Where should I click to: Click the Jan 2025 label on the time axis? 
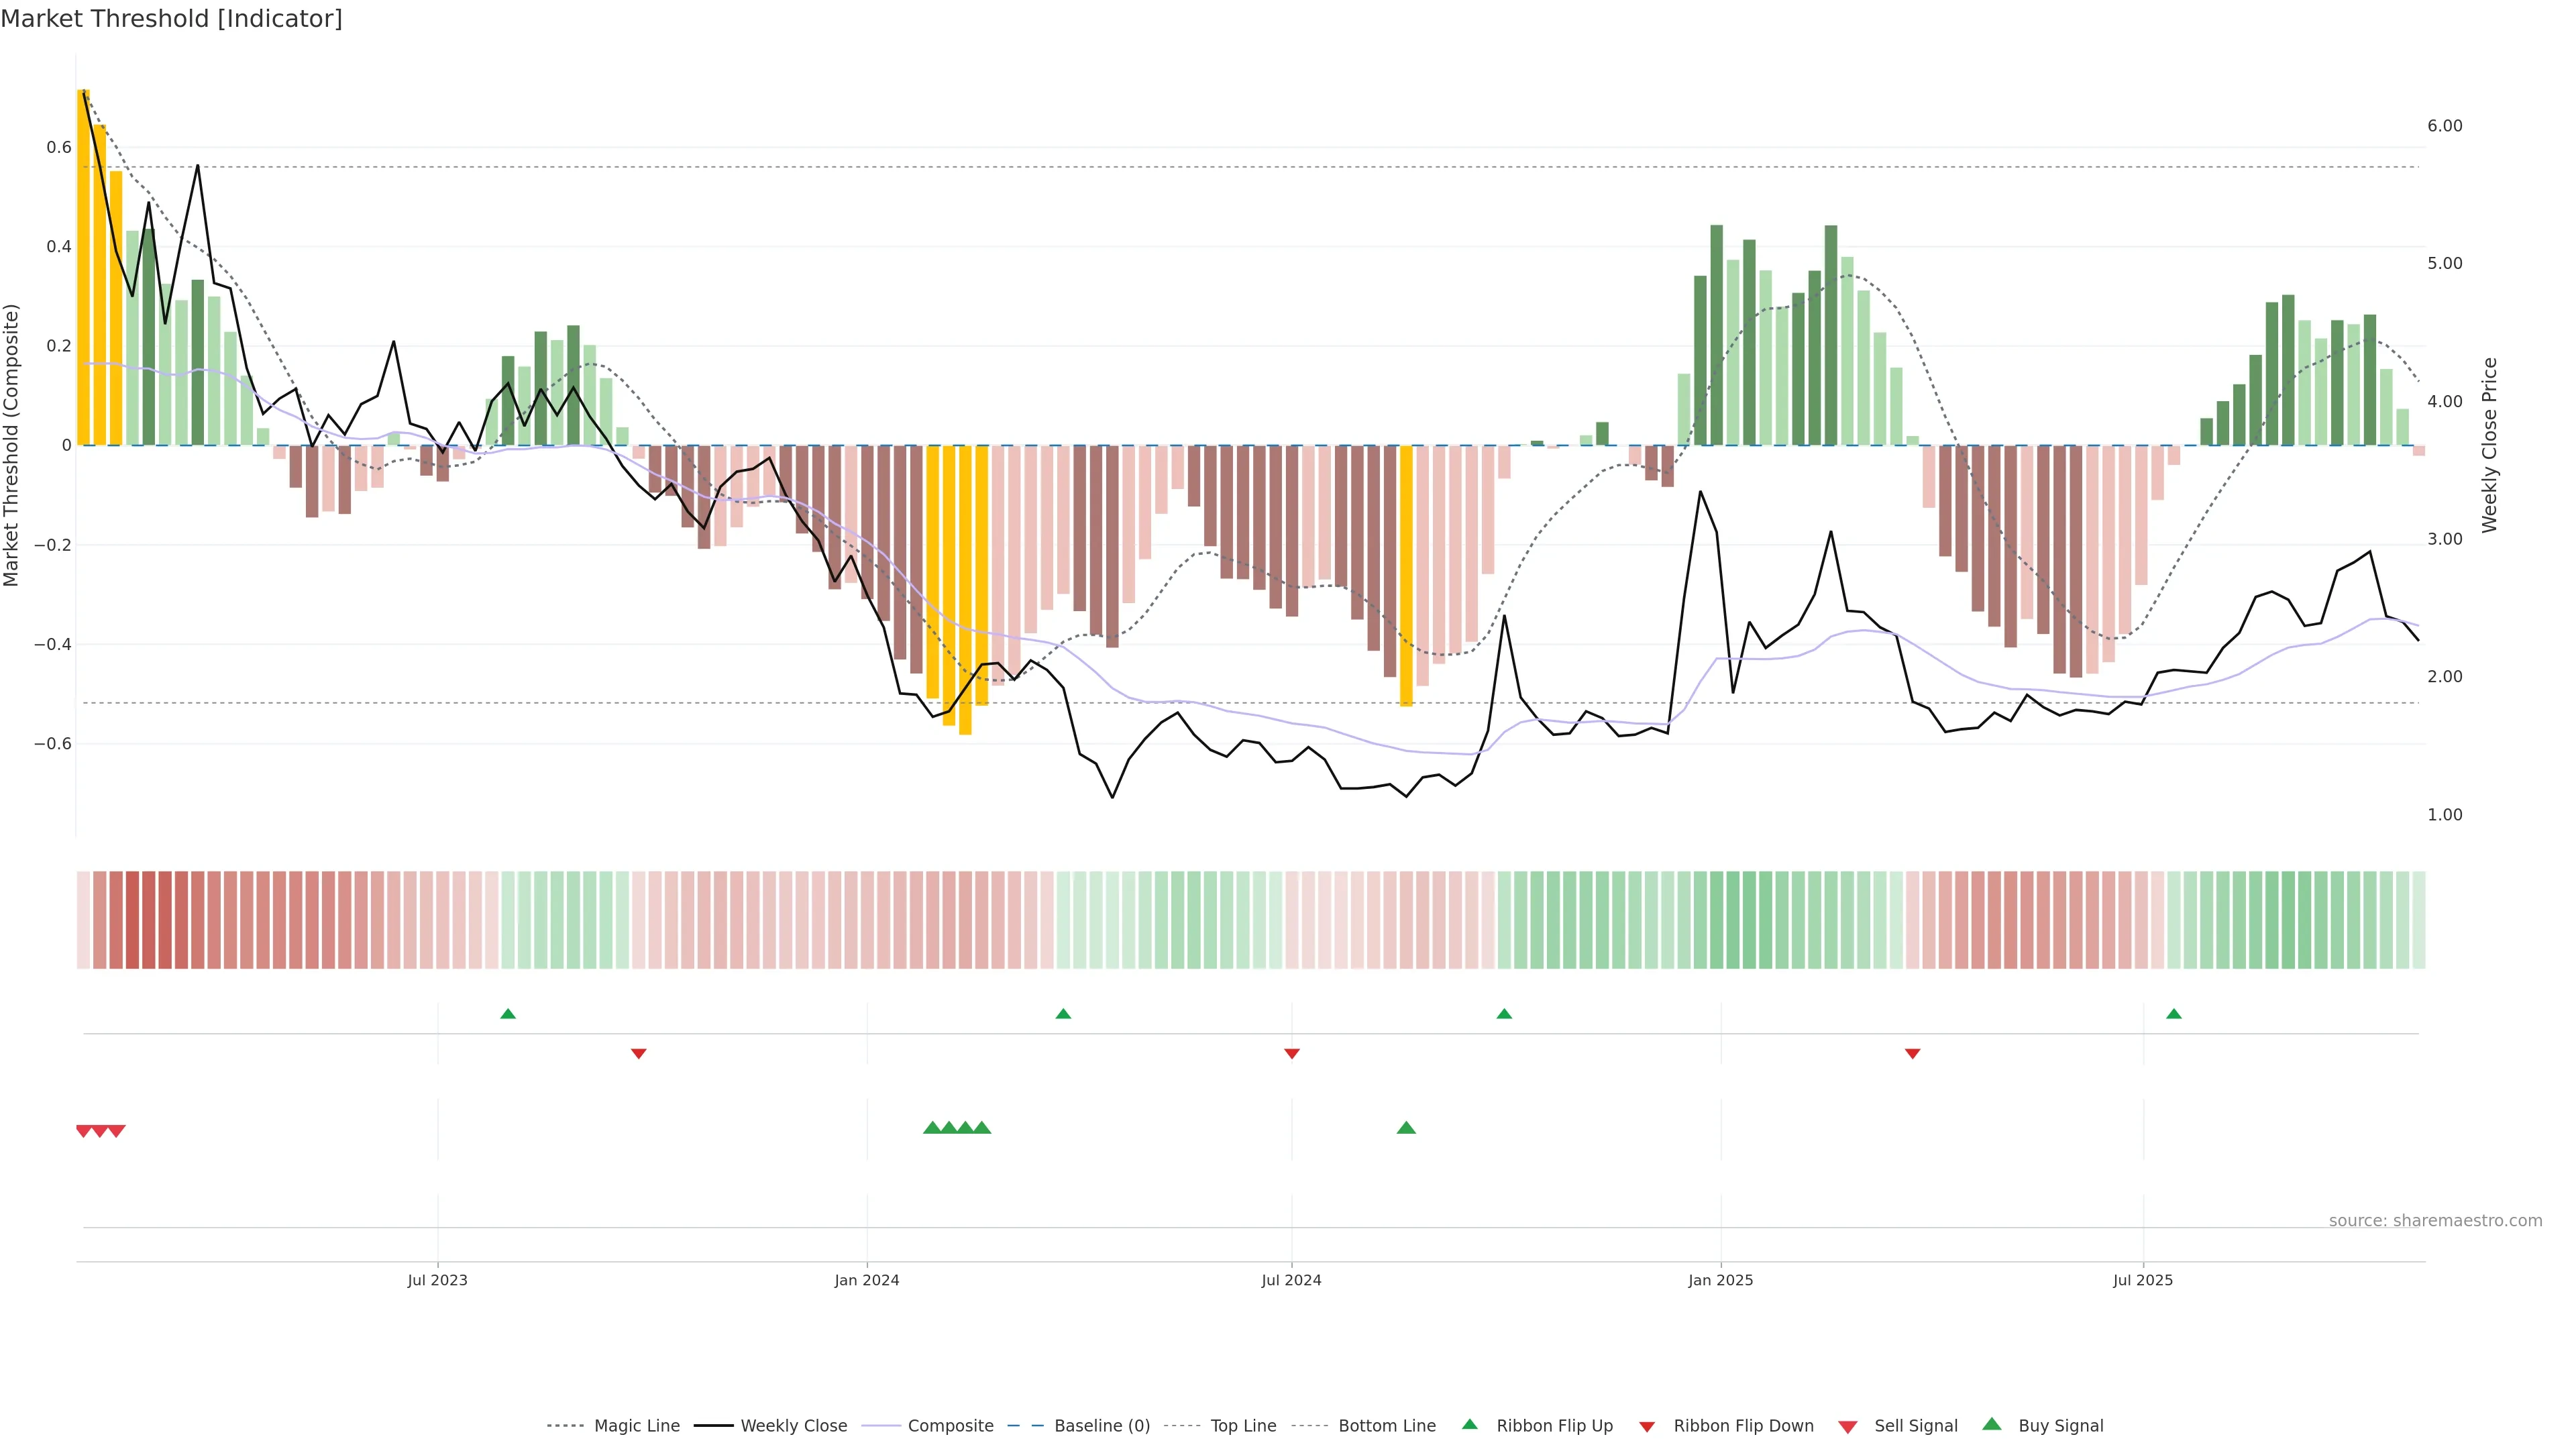pos(1720,1280)
